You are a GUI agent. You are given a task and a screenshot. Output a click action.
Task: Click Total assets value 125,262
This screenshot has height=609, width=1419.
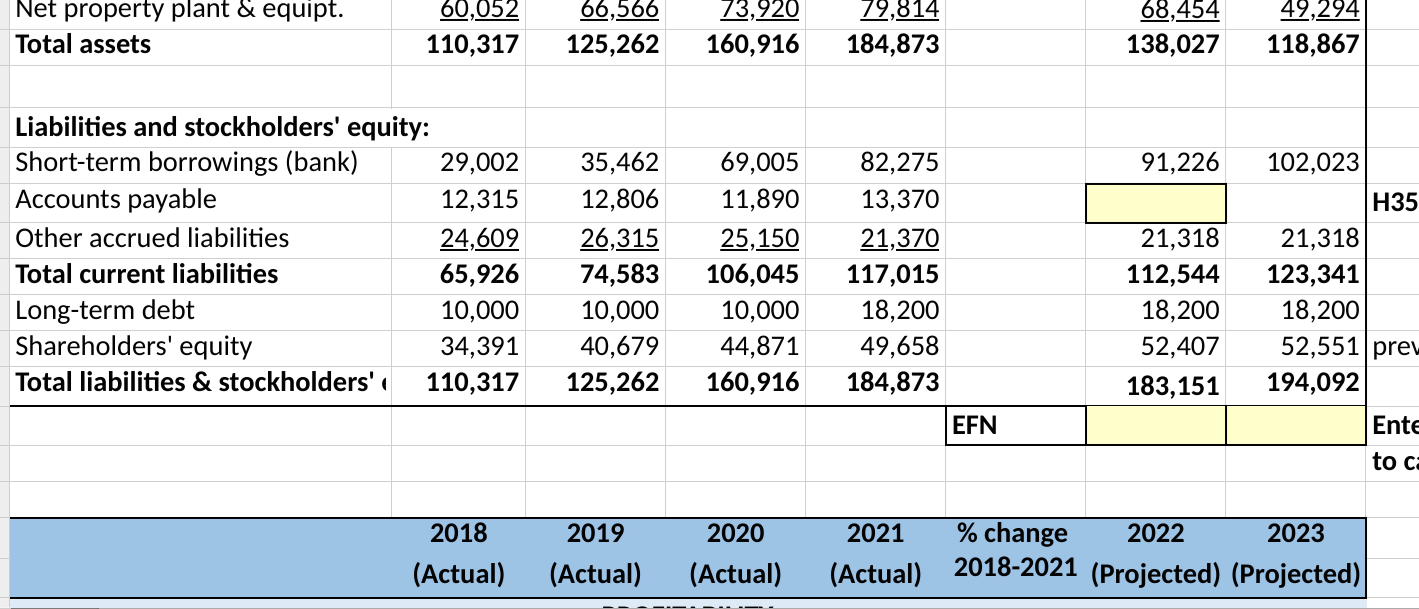point(613,44)
